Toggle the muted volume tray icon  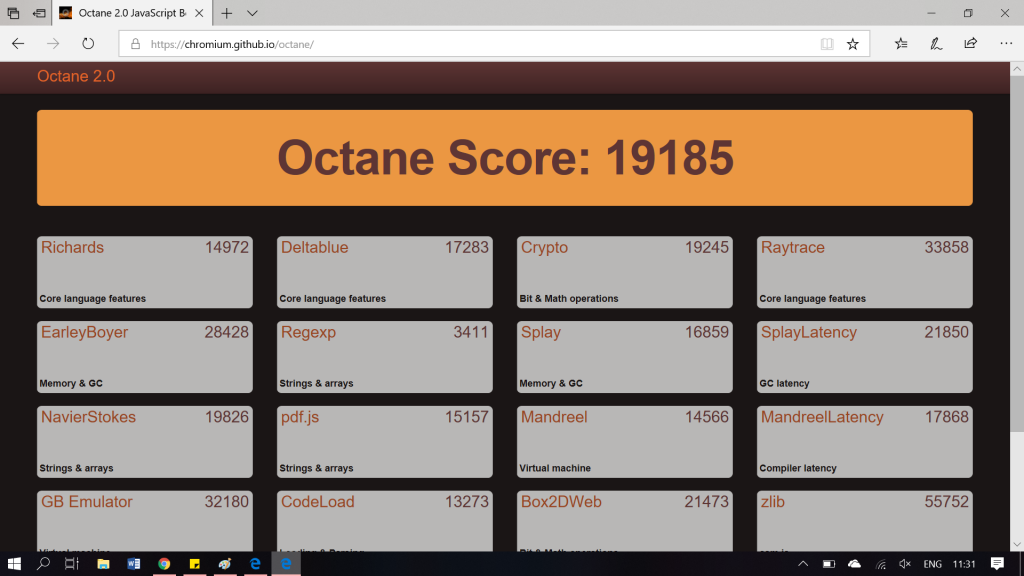click(905, 564)
